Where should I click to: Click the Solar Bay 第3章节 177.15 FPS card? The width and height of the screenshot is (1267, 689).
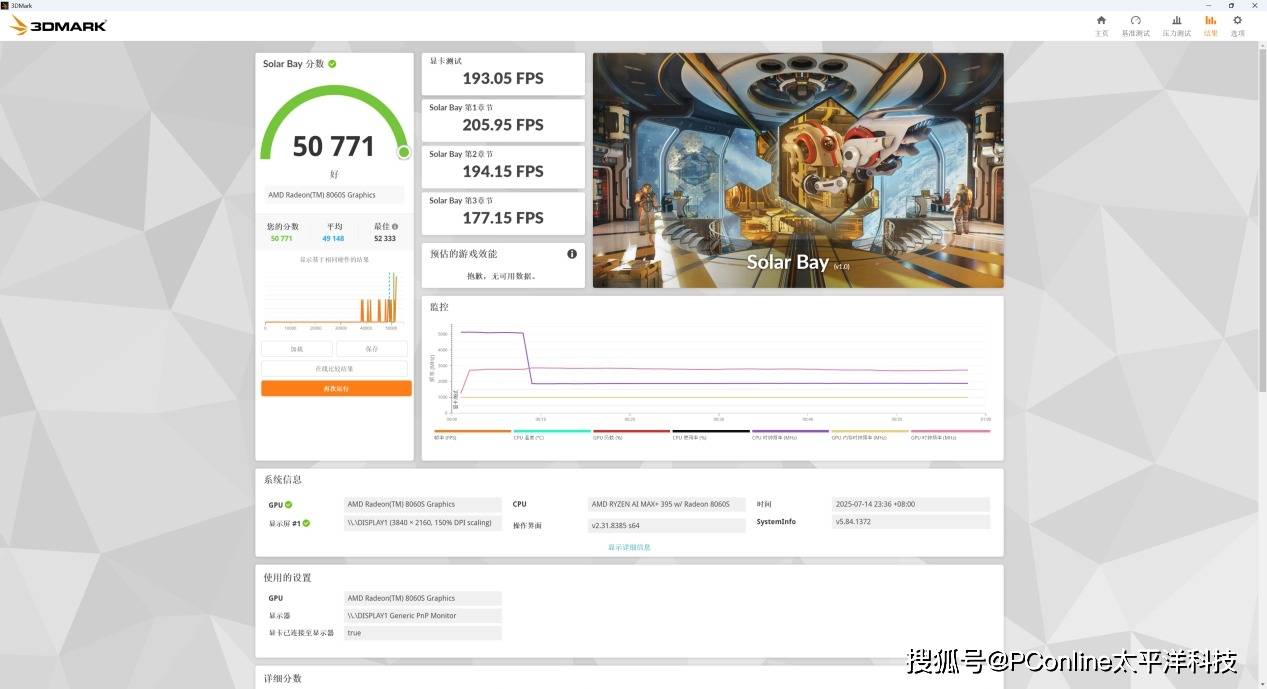503,212
